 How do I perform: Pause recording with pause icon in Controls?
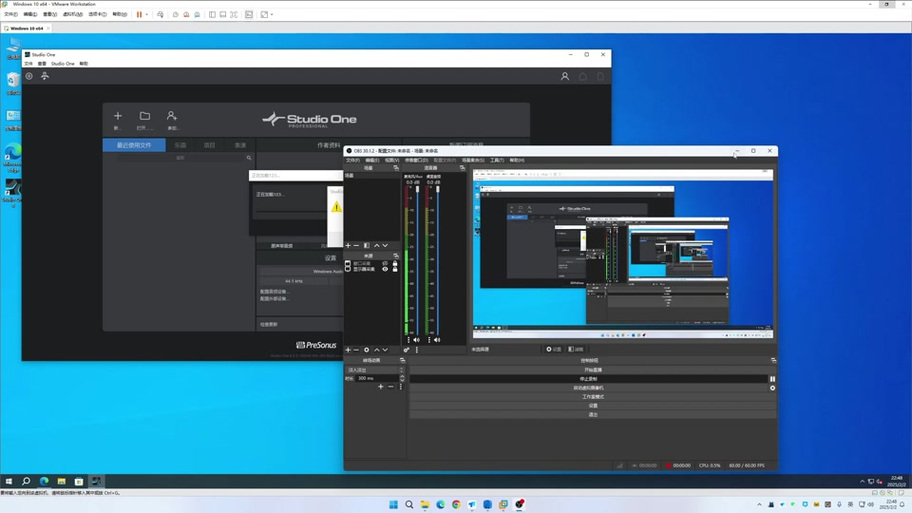click(x=772, y=379)
